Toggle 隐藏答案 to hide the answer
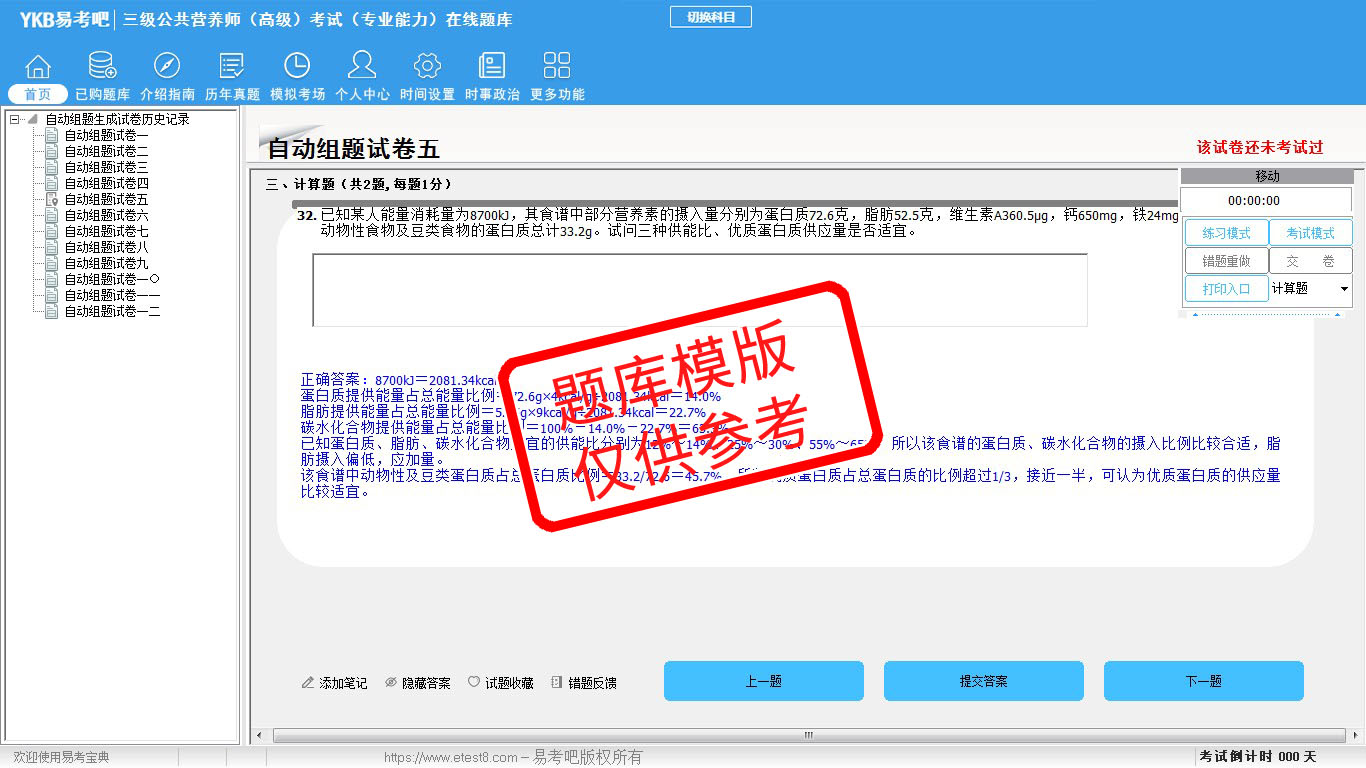This screenshot has width=1366, height=768. [418, 683]
